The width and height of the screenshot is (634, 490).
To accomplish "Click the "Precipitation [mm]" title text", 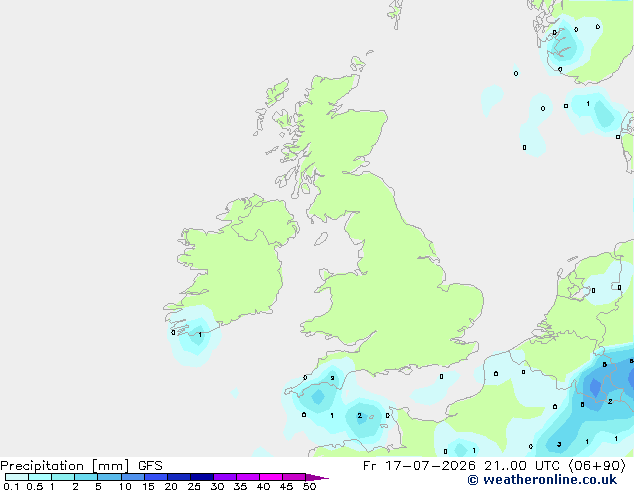I will [x=64, y=466].
